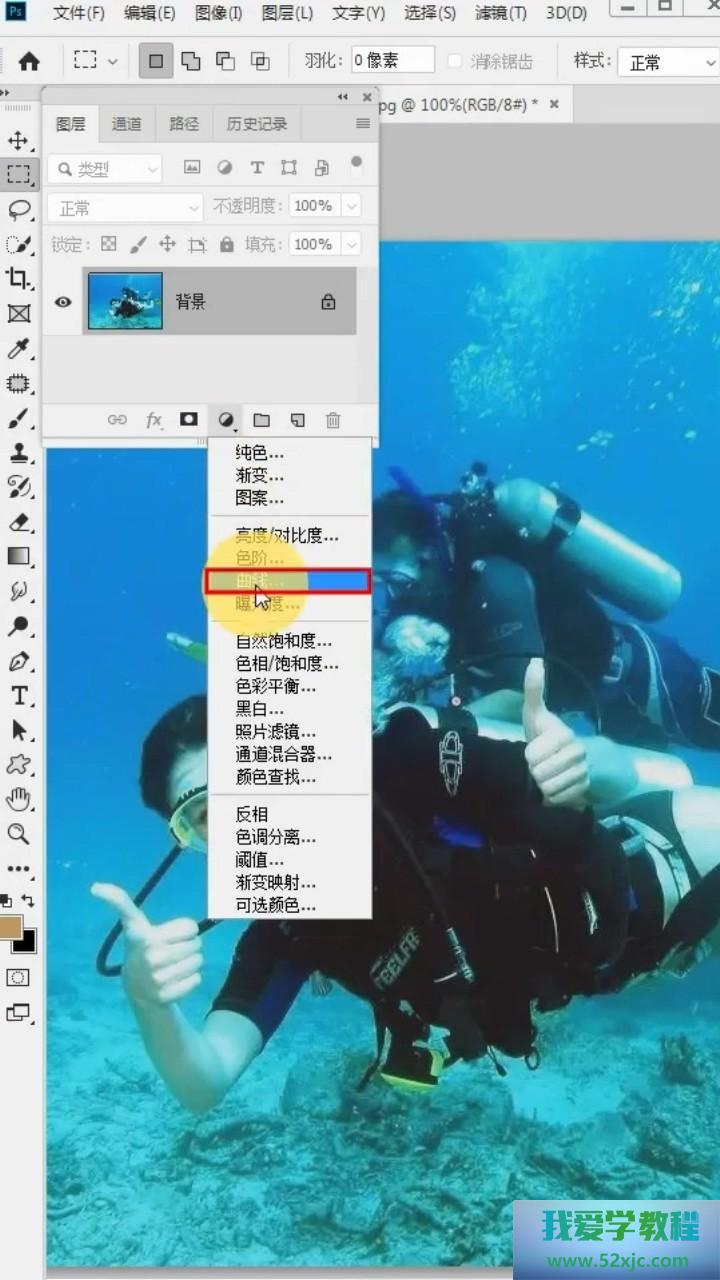
Task: Click the delete layer trash icon
Action: 333,420
